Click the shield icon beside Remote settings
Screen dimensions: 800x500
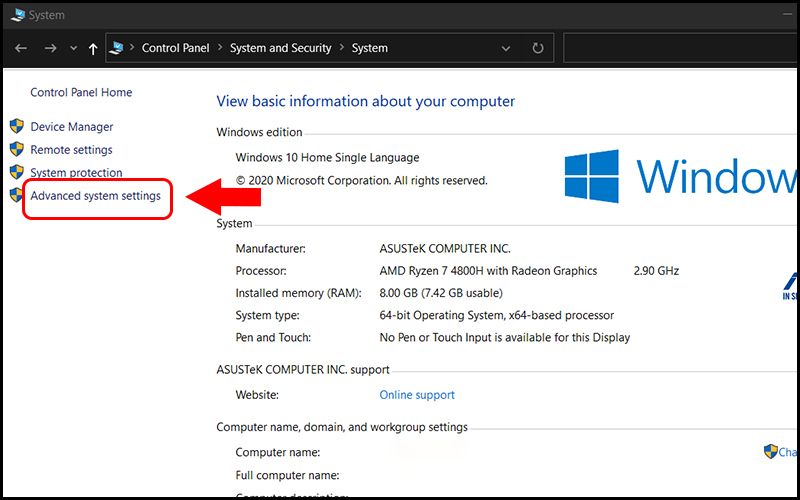click(16, 150)
